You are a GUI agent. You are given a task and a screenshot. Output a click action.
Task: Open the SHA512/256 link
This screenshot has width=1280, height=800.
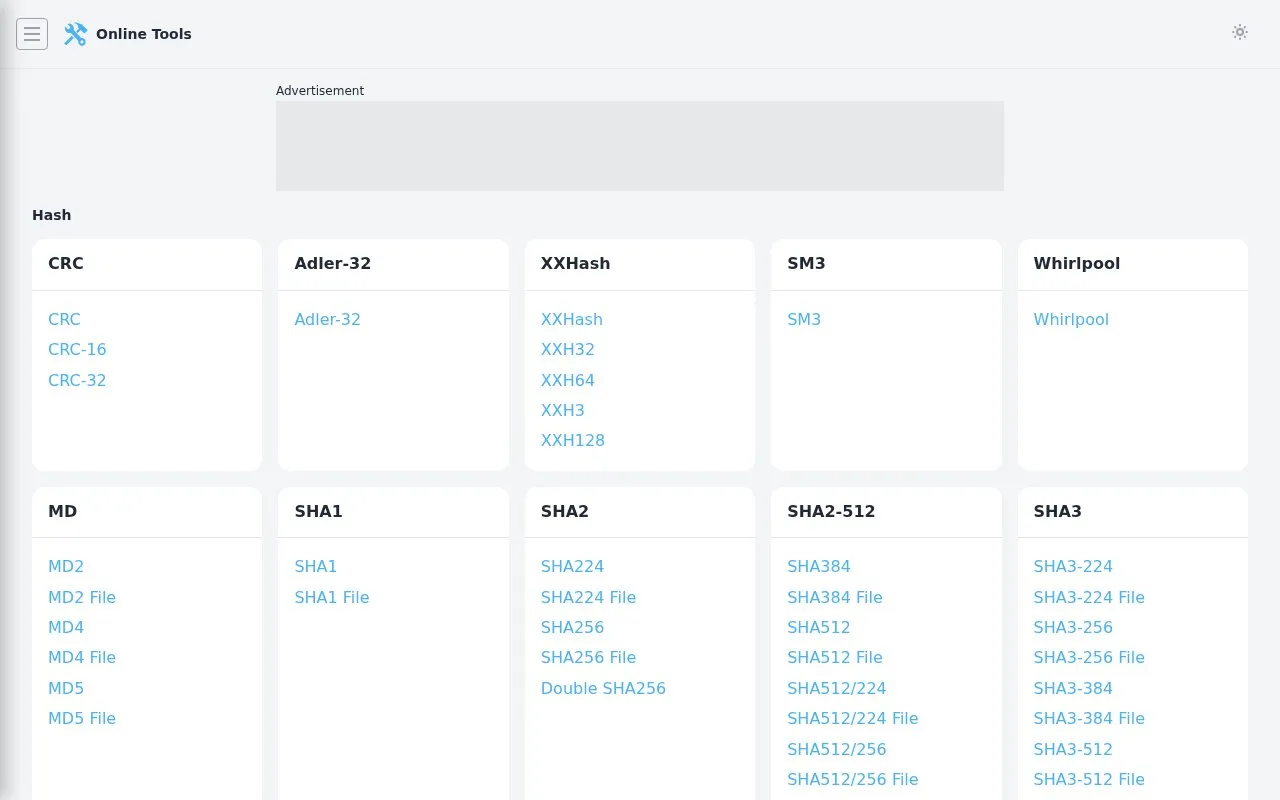(837, 749)
